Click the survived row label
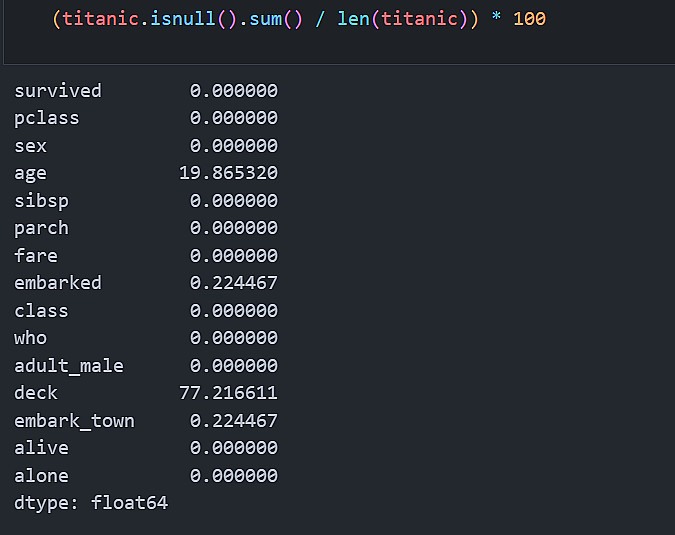675x535 pixels. click(x=58, y=91)
